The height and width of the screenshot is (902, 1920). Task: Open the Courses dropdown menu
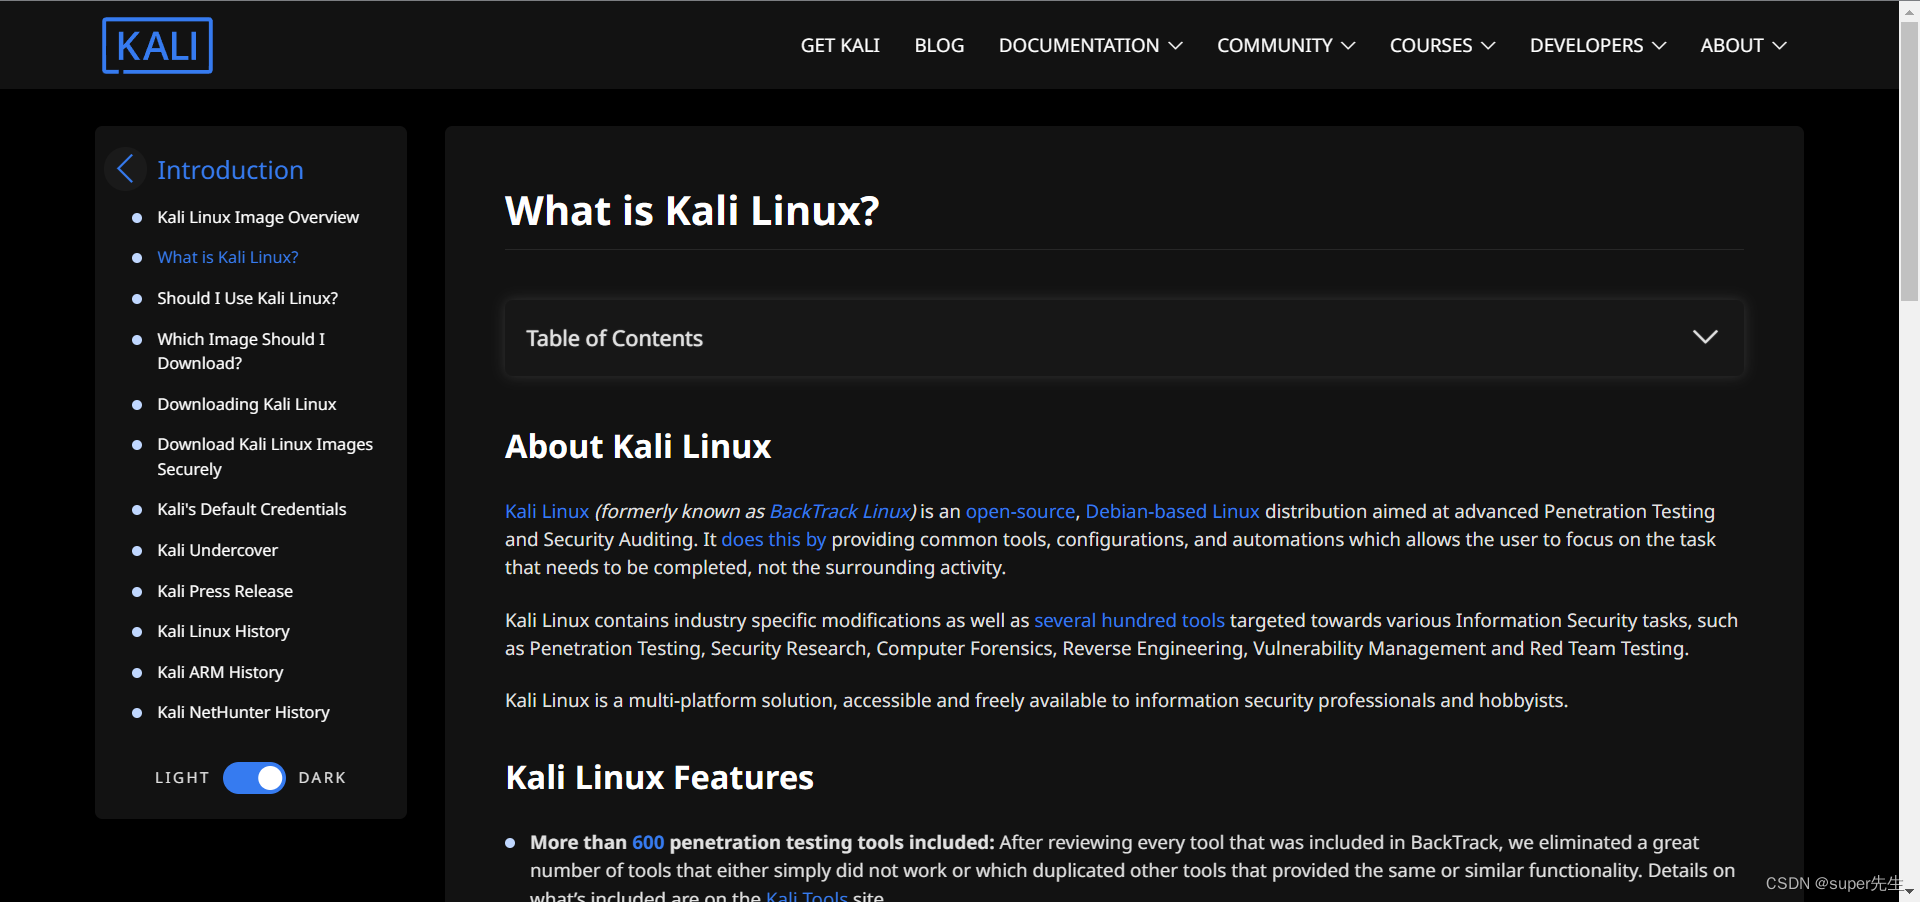point(1442,45)
